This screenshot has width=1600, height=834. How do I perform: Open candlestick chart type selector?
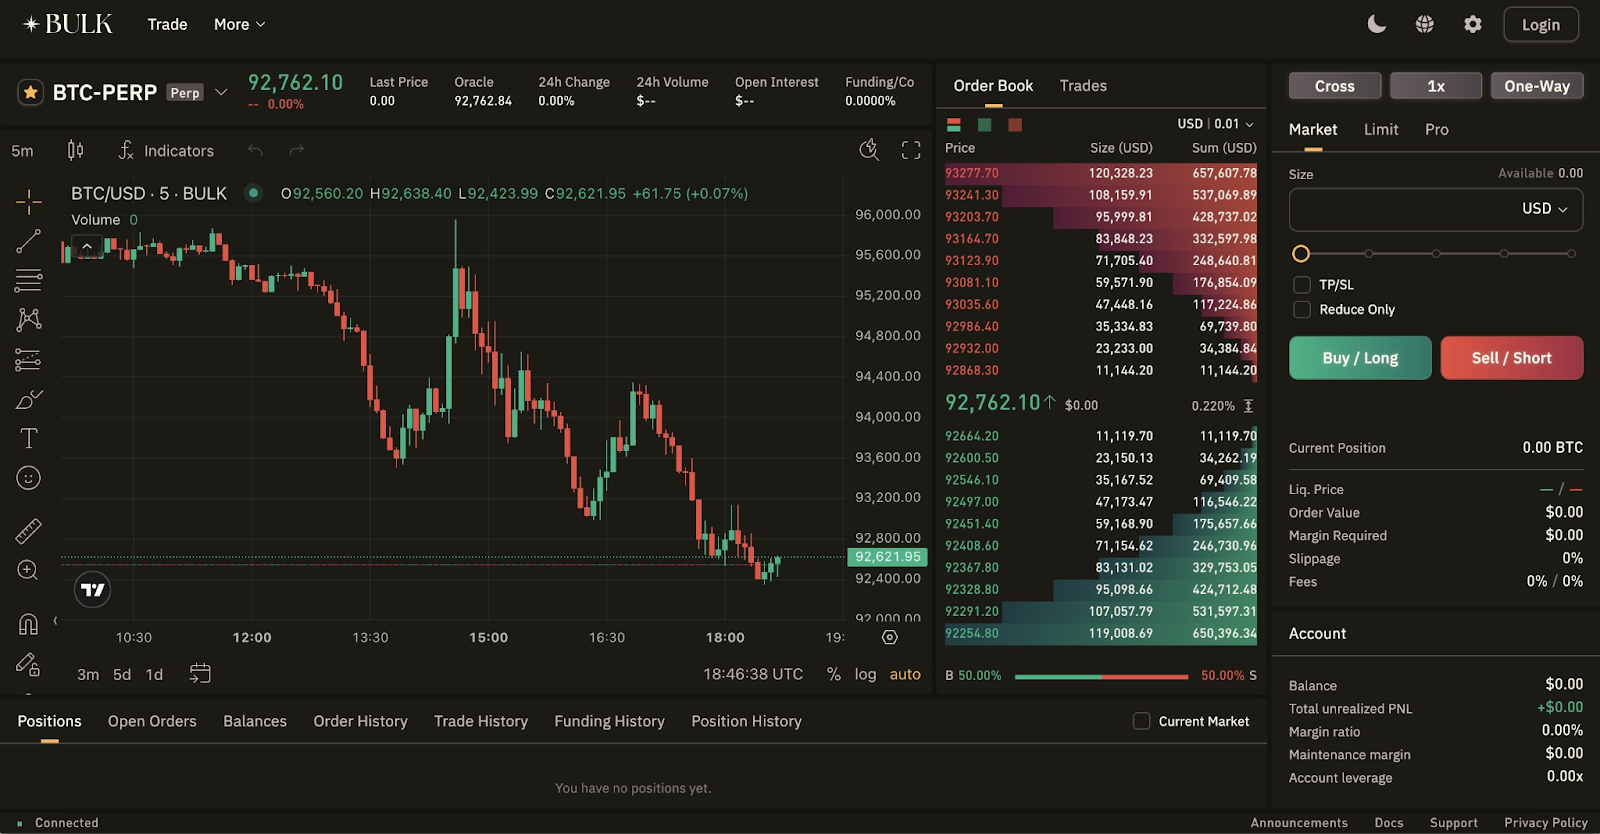click(x=75, y=150)
